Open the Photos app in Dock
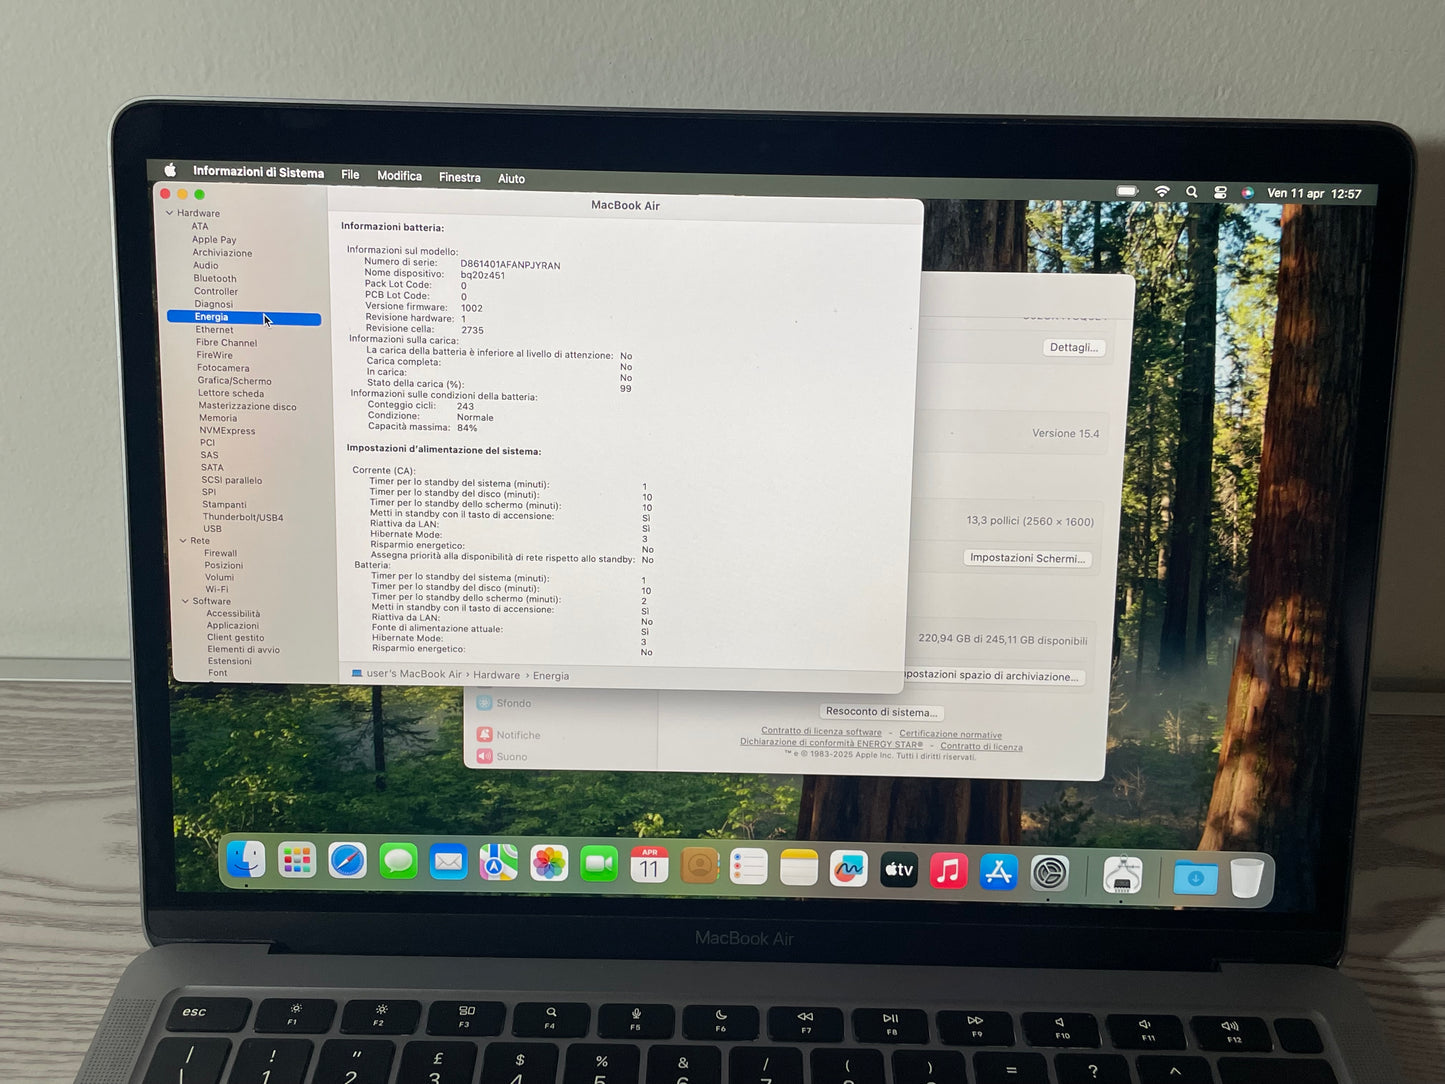This screenshot has width=1445, height=1084. point(548,863)
